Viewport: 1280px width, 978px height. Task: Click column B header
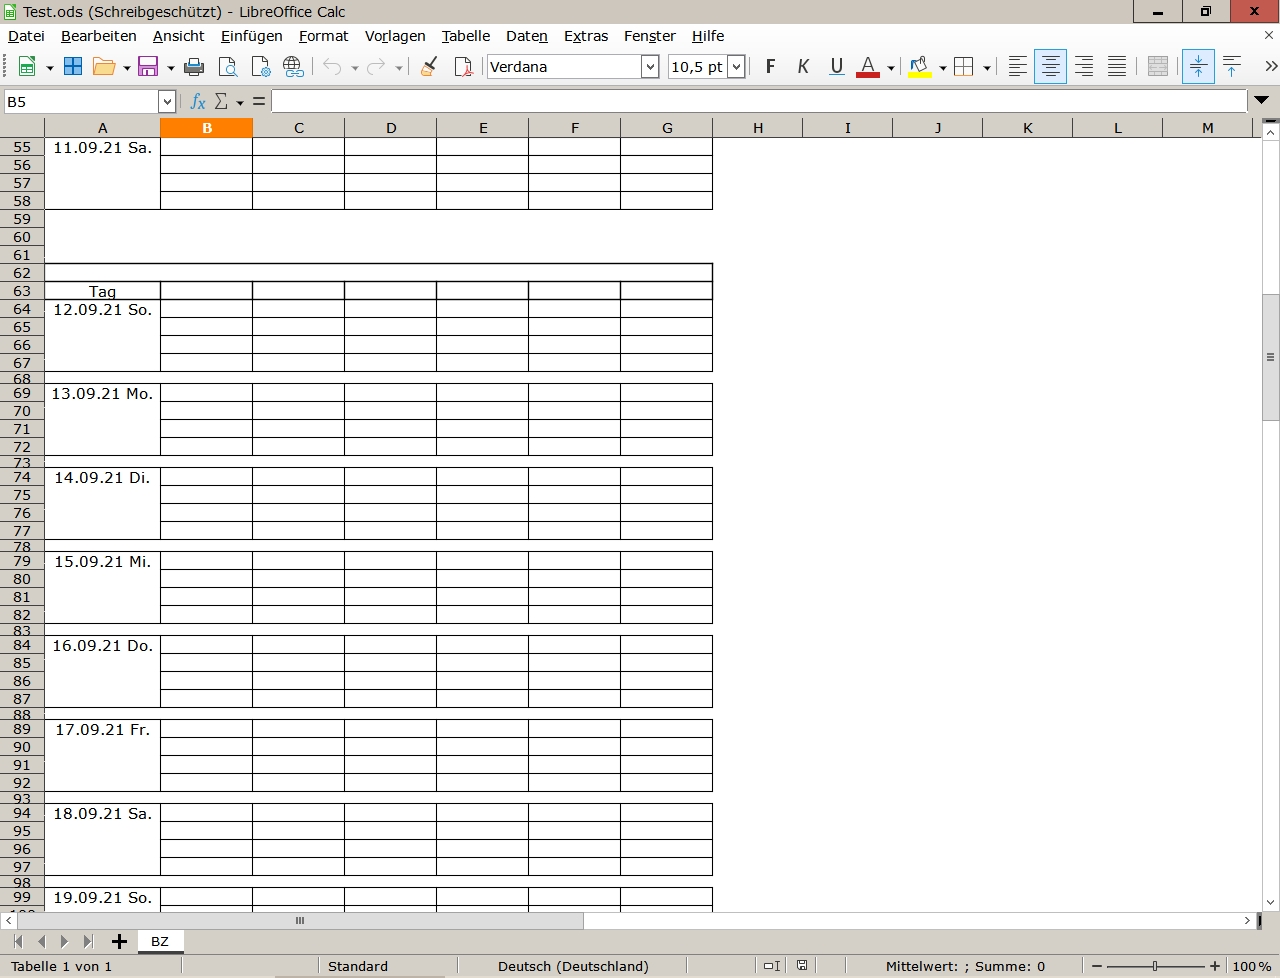point(207,128)
